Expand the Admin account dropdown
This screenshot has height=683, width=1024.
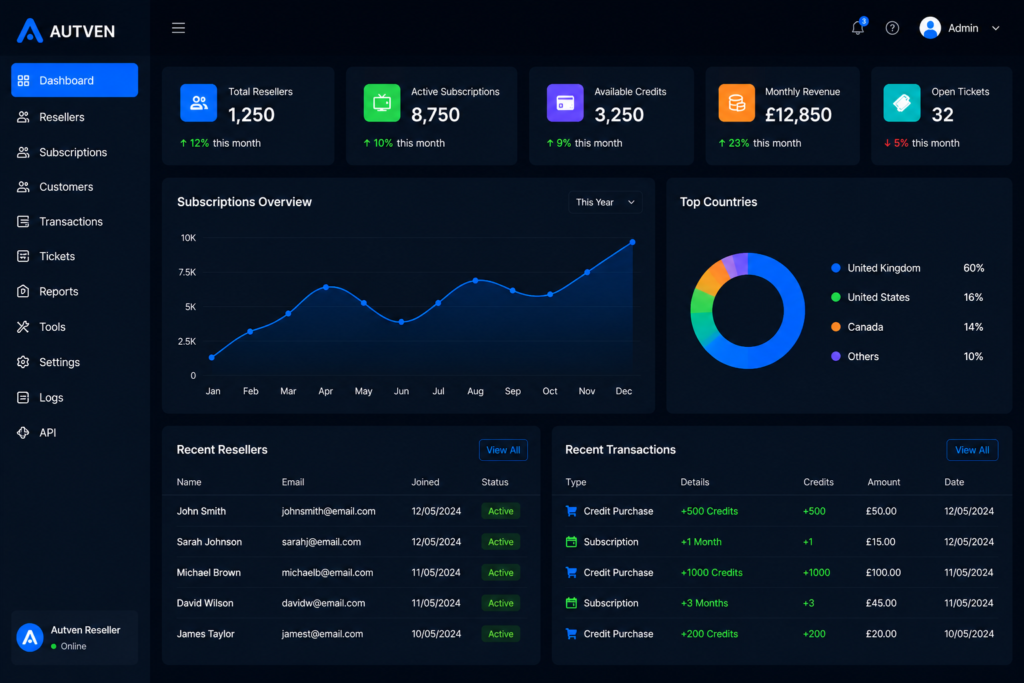point(959,28)
